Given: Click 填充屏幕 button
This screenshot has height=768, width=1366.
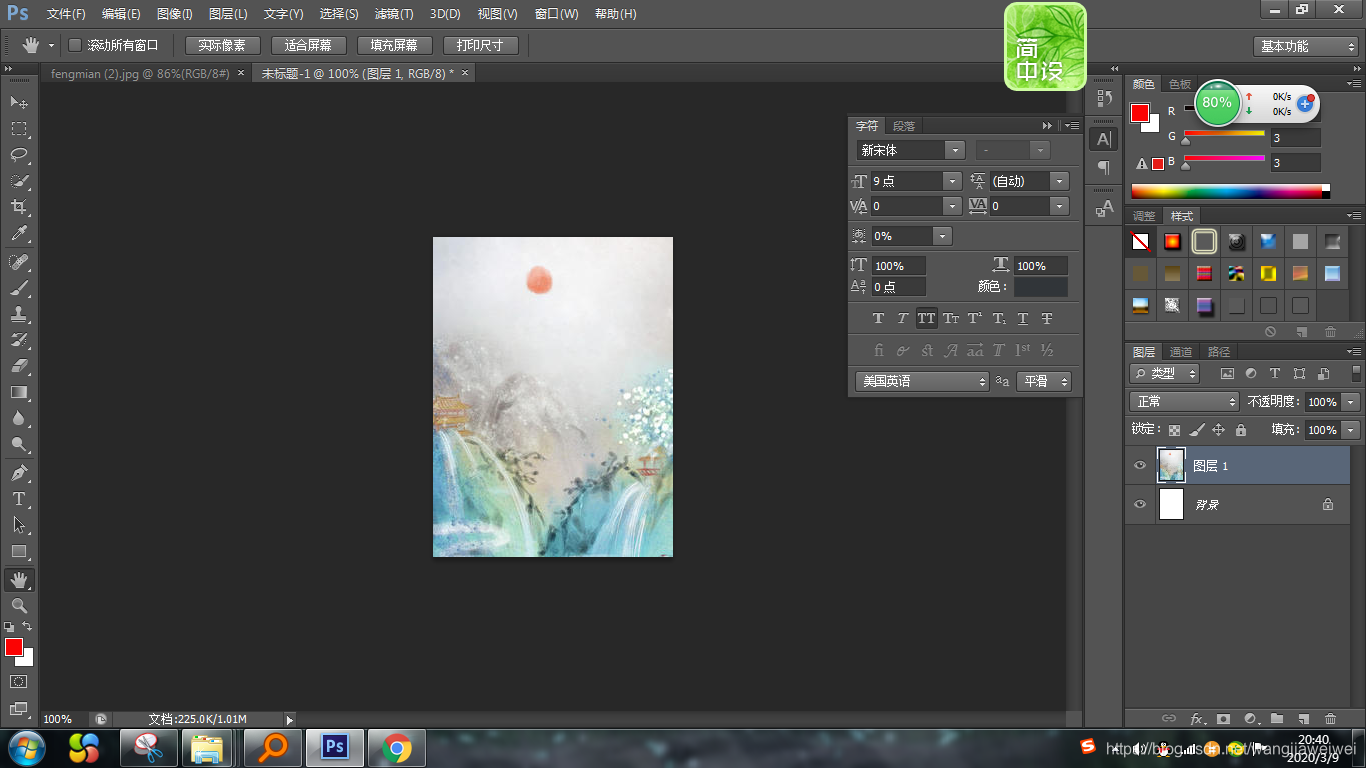Looking at the screenshot, I should (x=394, y=46).
